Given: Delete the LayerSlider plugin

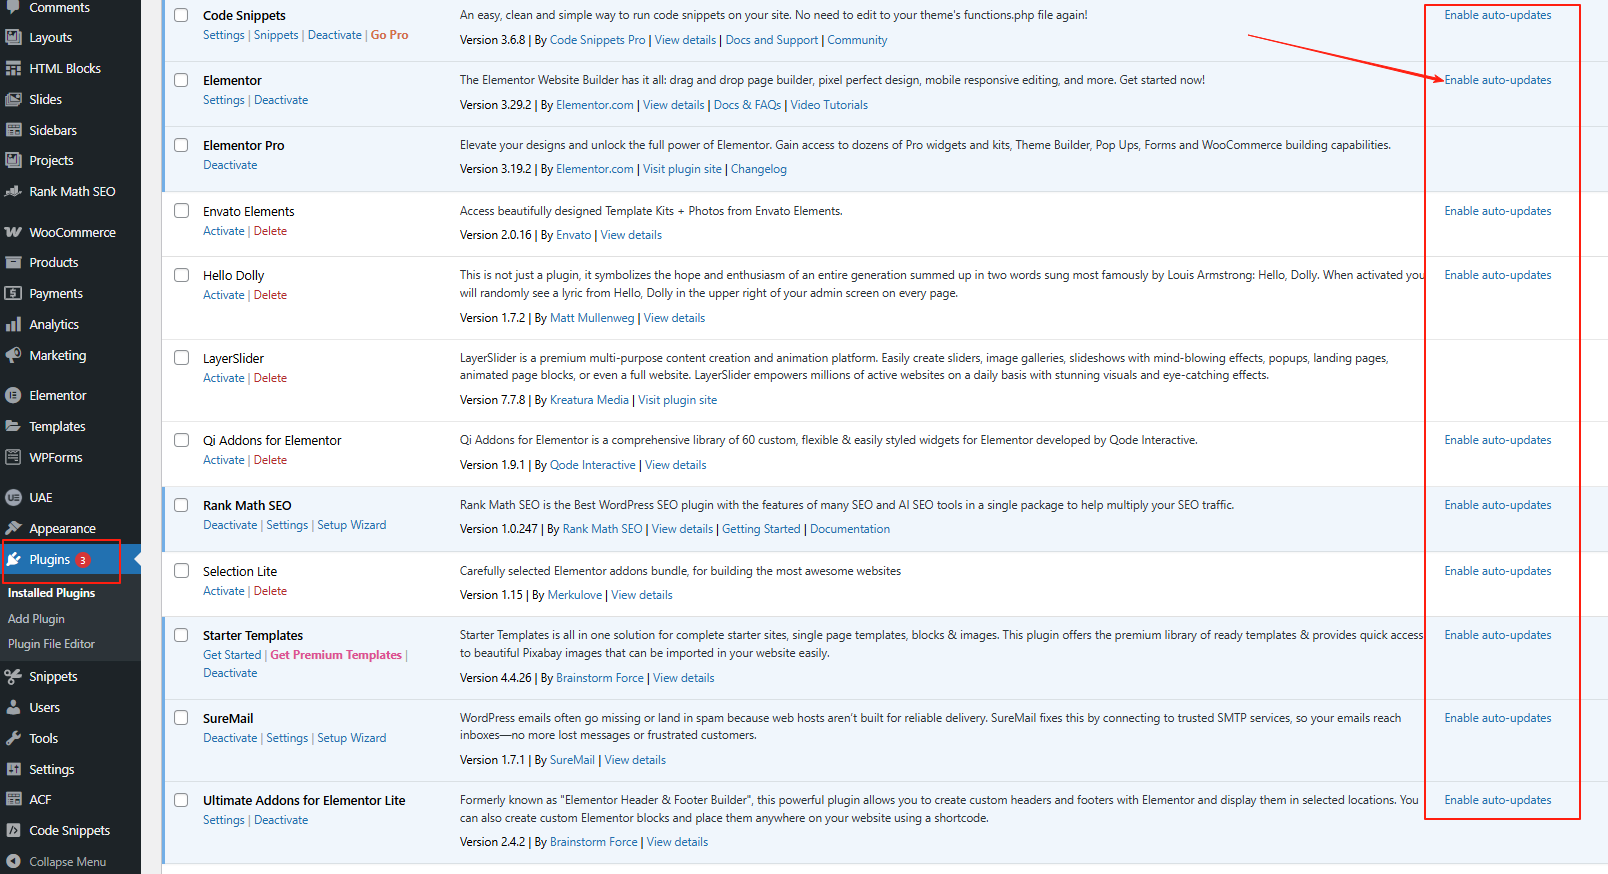Looking at the screenshot, I should pyautogui.click(x=270, y=378).
